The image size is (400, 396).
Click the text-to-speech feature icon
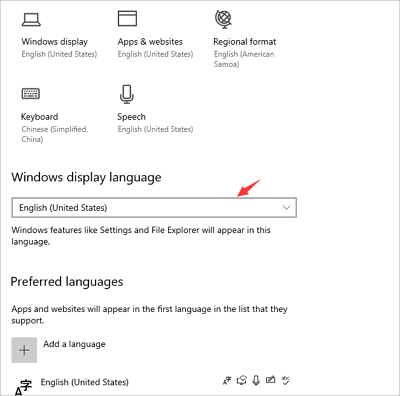coord(242,380)
